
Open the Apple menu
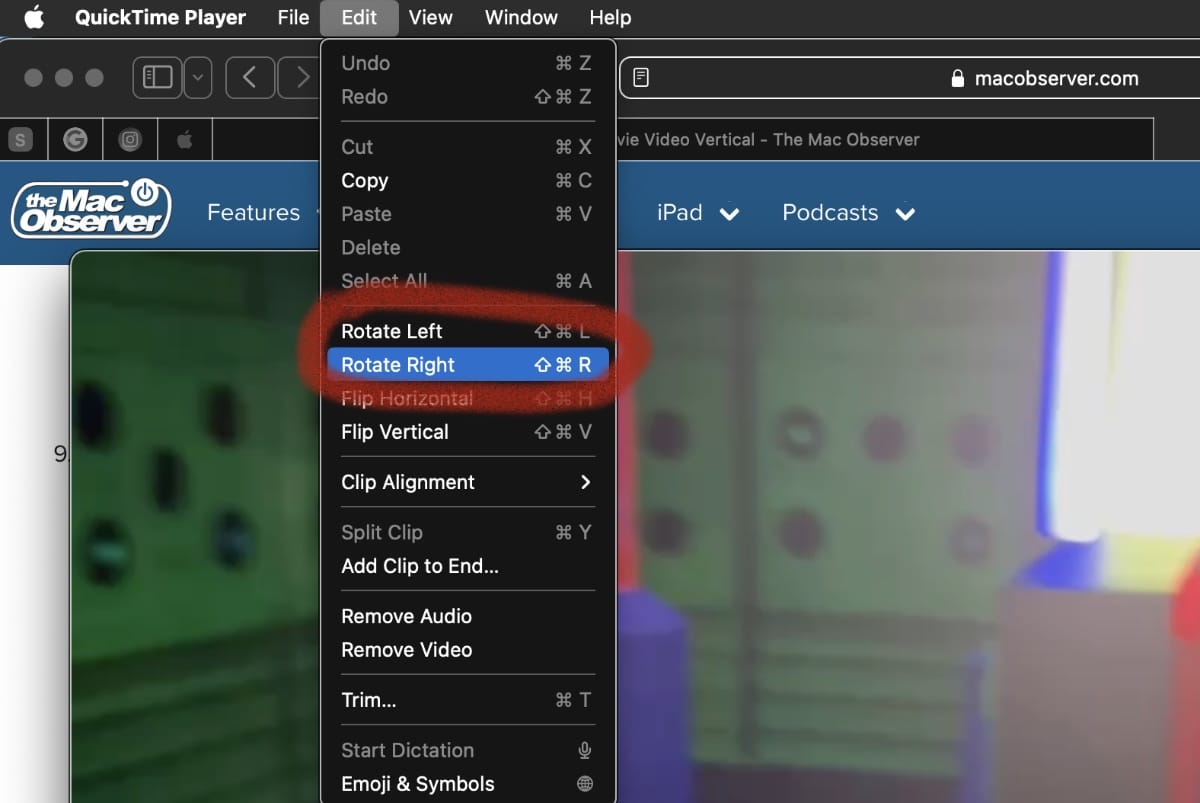point(34,18)
